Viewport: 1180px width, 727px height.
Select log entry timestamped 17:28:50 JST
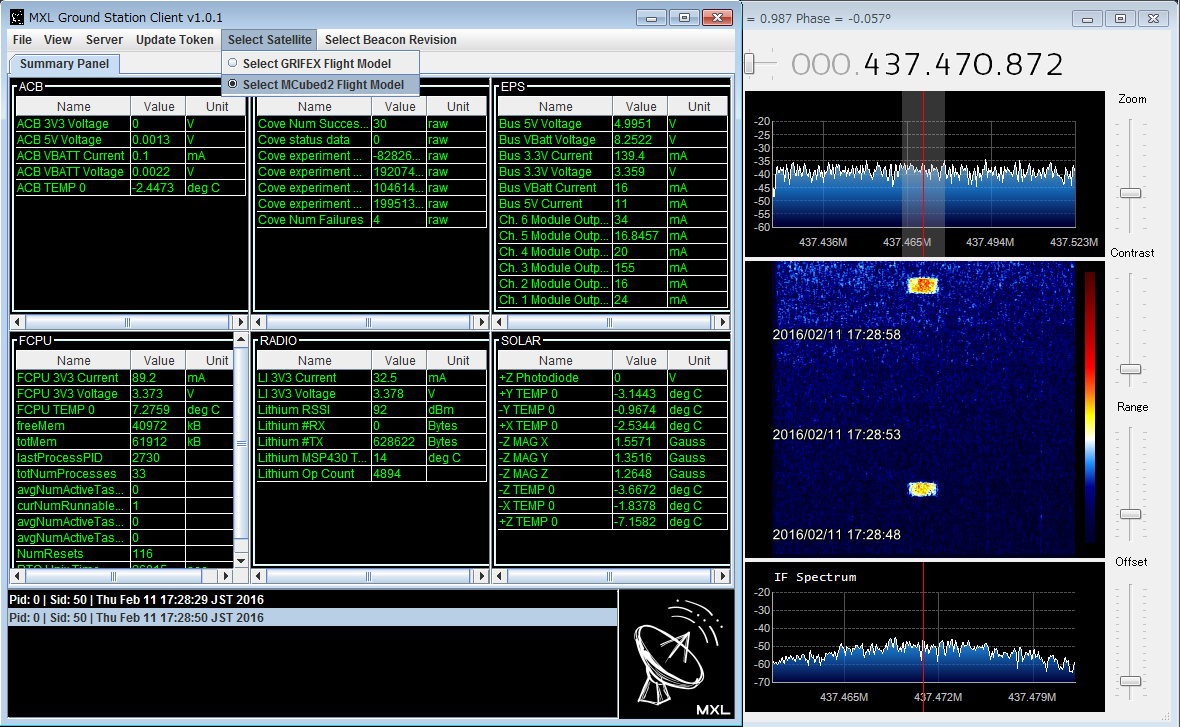point(313,618)
